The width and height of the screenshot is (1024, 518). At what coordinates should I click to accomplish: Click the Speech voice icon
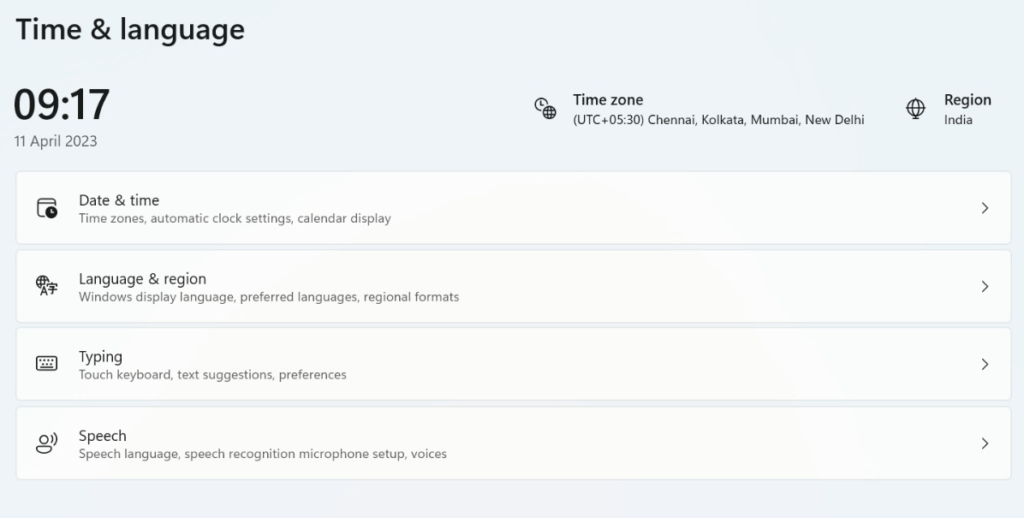[47, 443]
